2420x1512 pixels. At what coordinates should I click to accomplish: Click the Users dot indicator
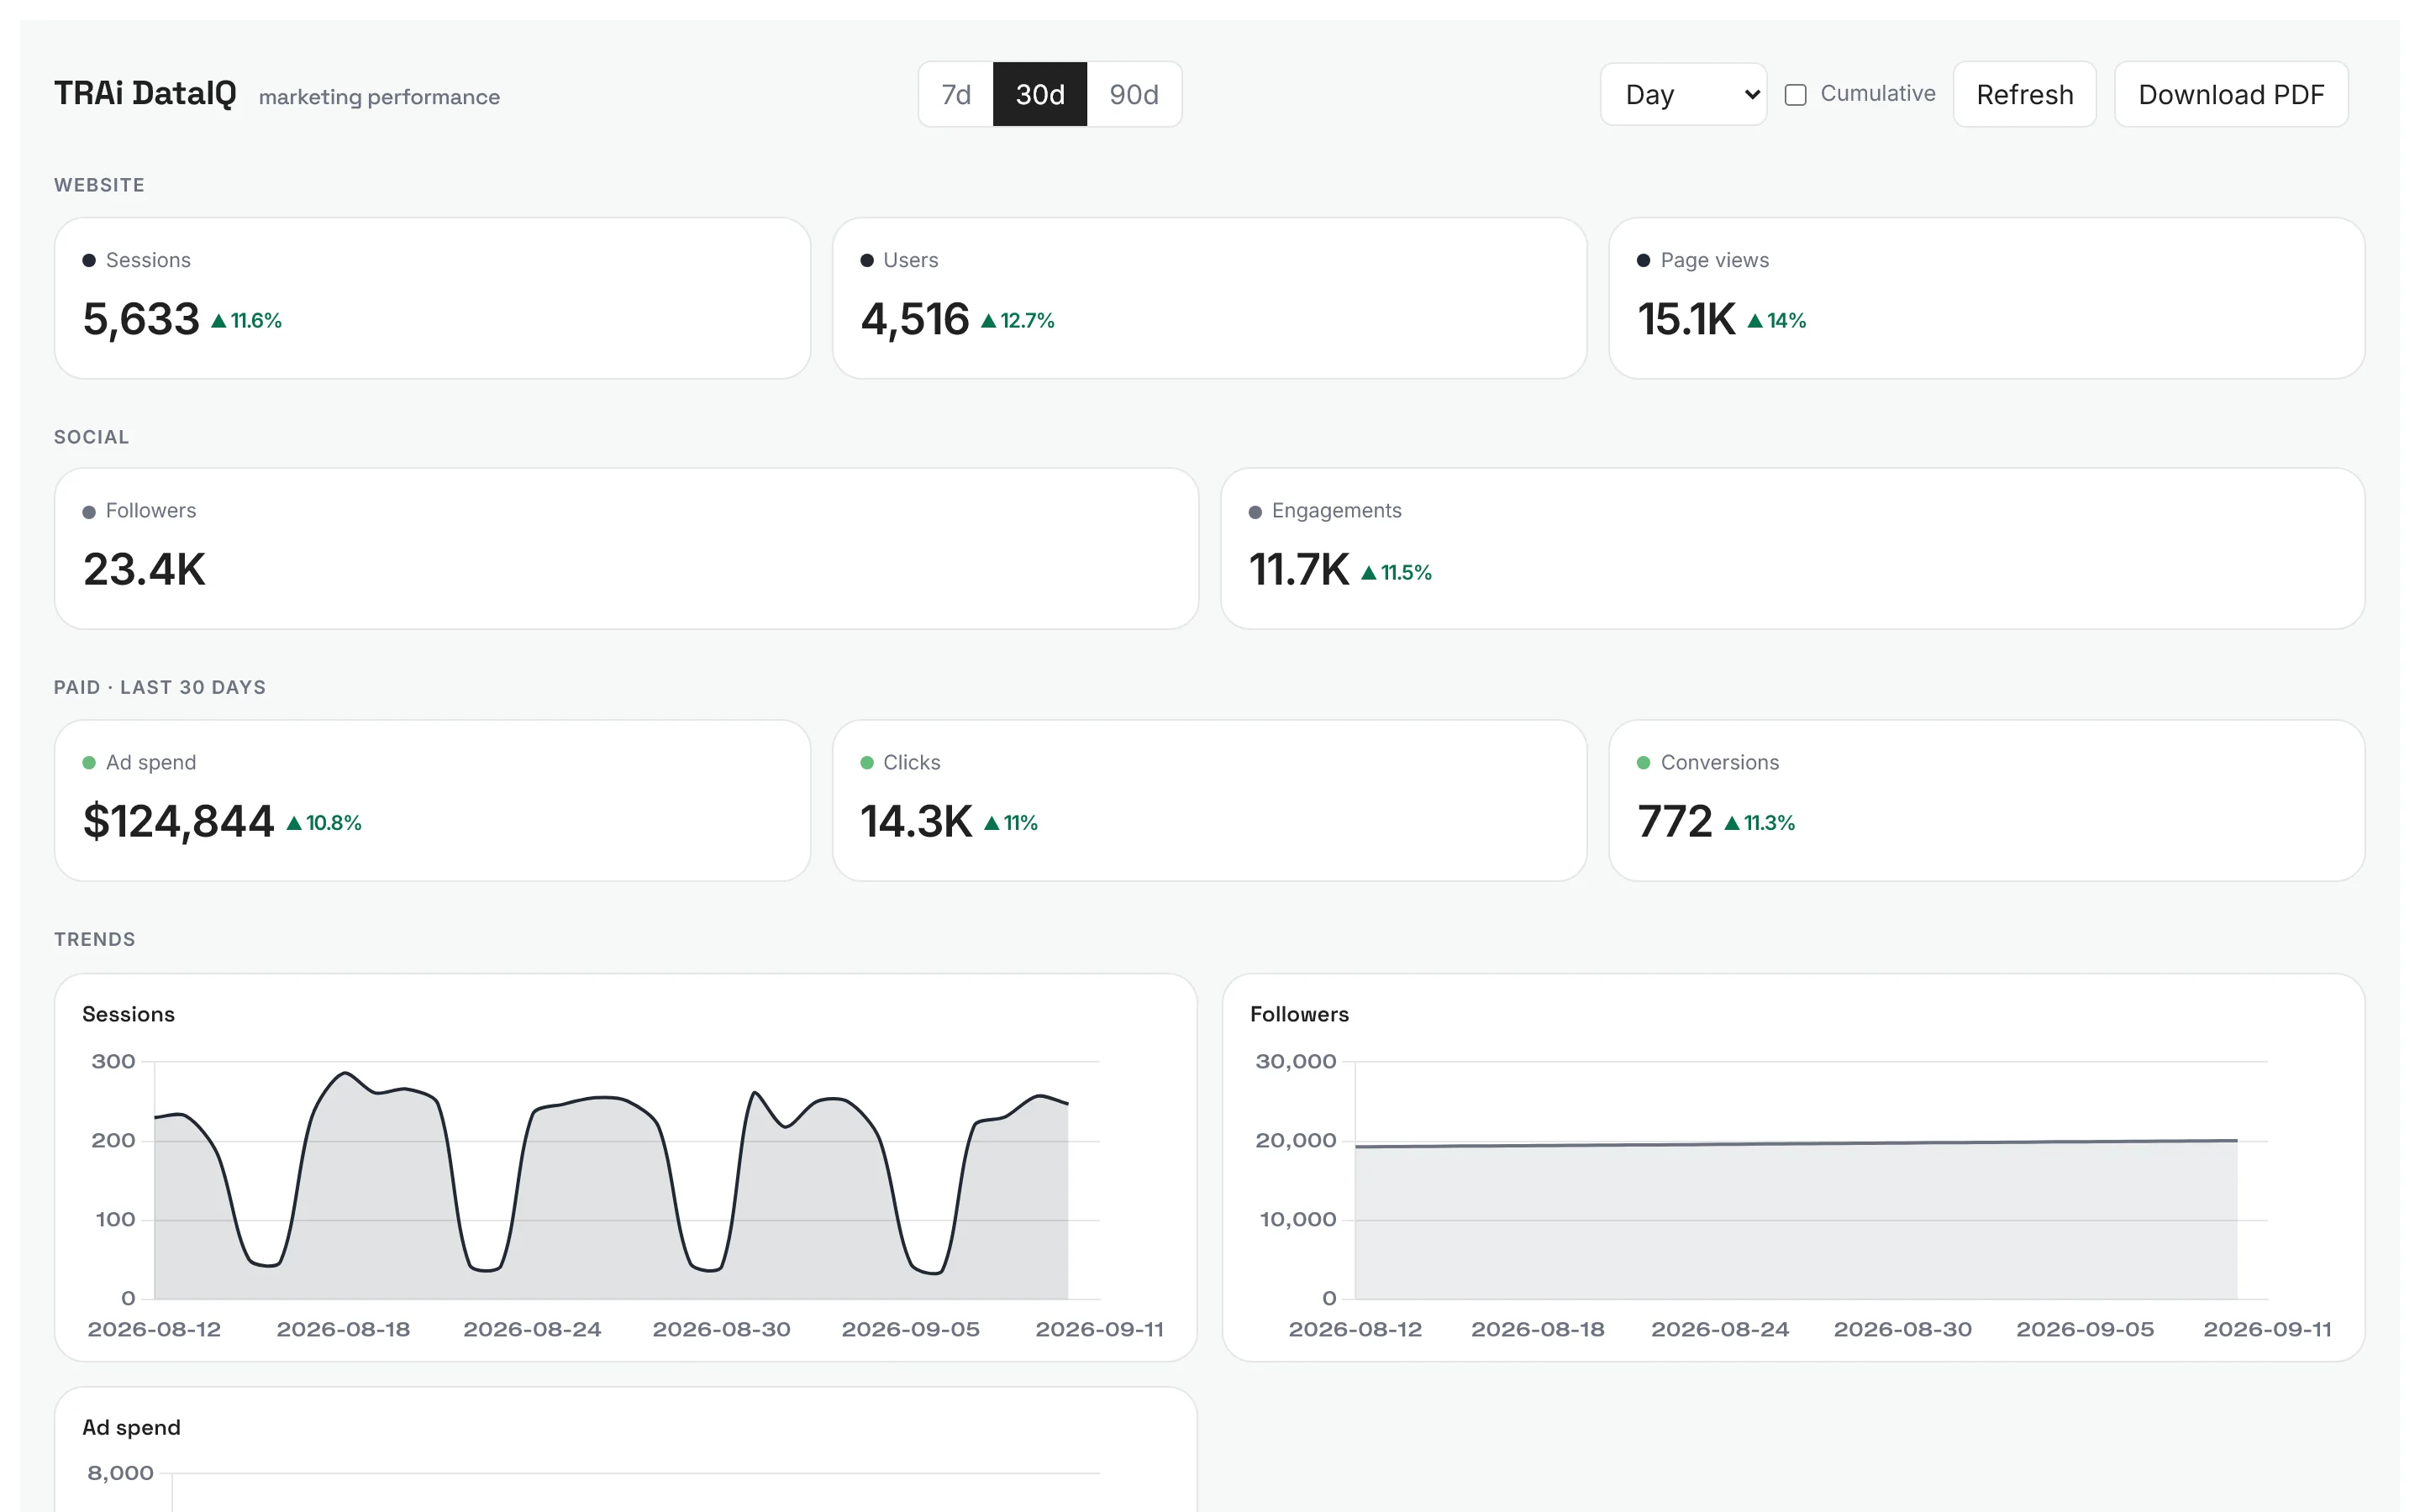tap(867, 260)
